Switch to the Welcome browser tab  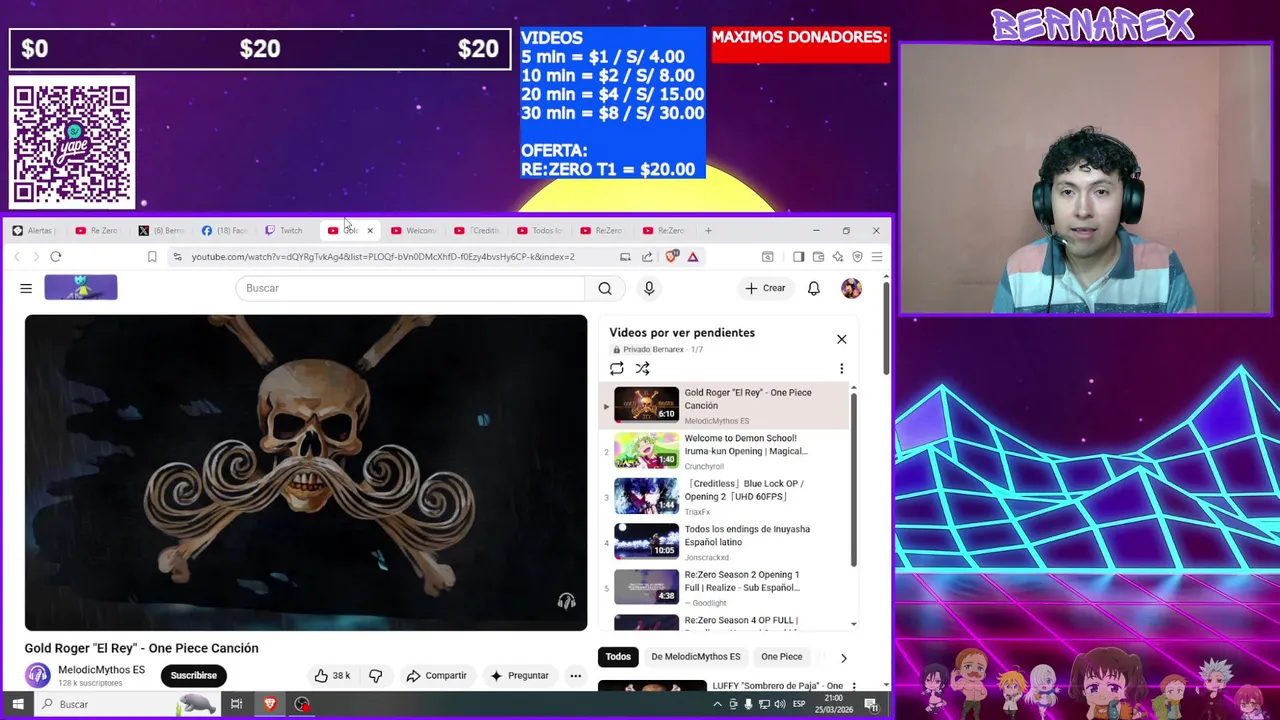coord(414,231)
